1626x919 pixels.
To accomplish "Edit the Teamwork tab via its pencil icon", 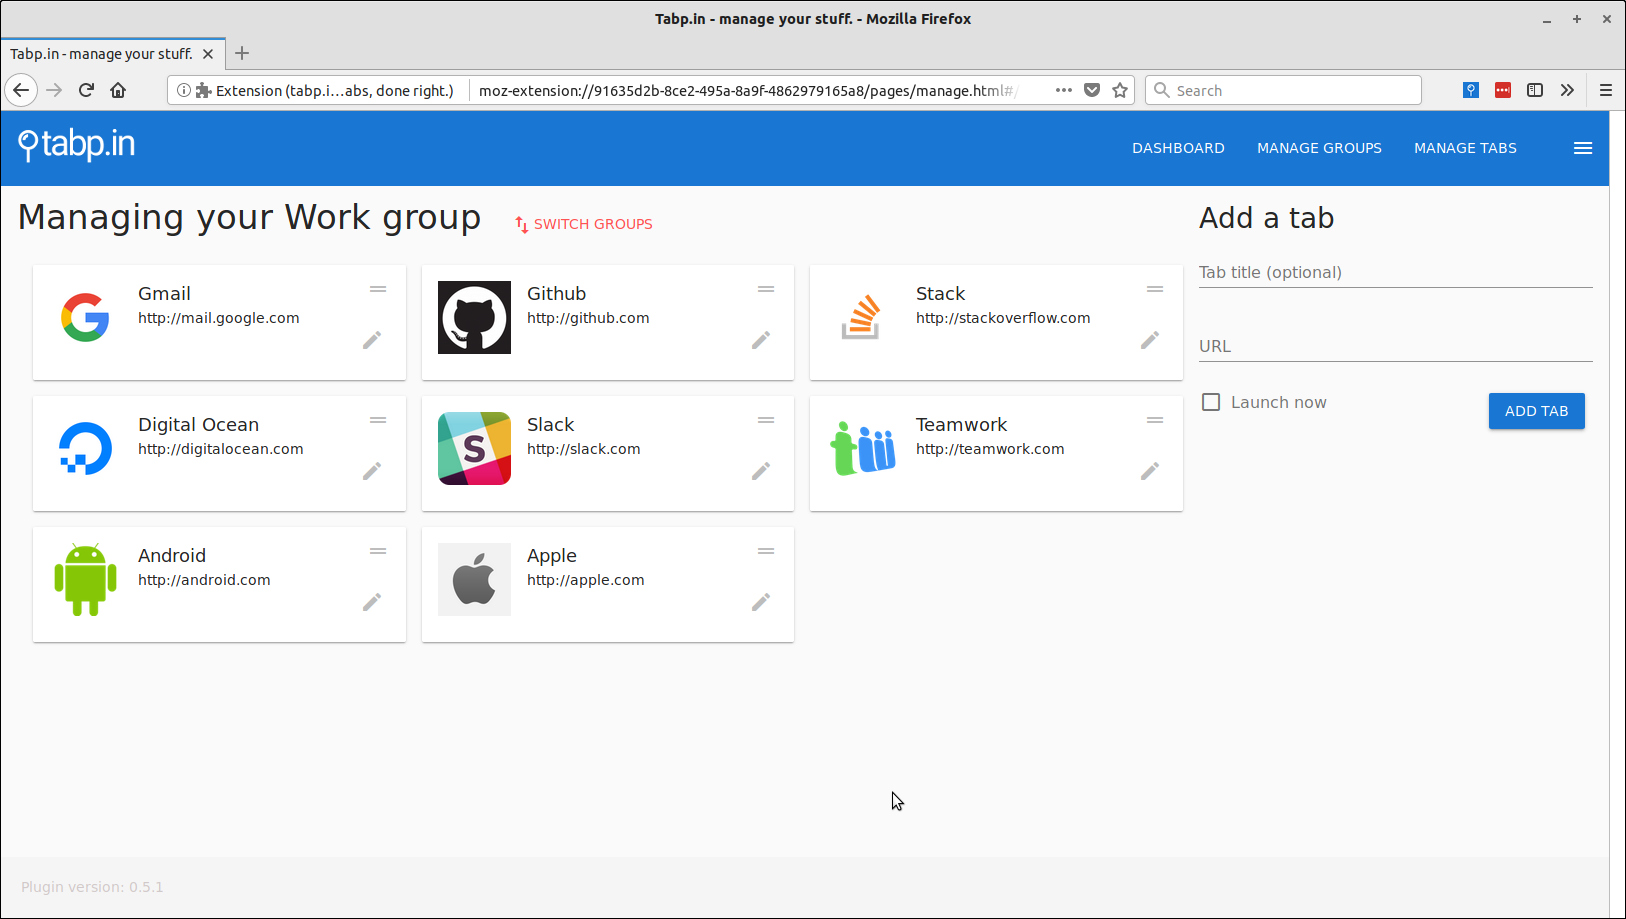I will [1150, 471].
